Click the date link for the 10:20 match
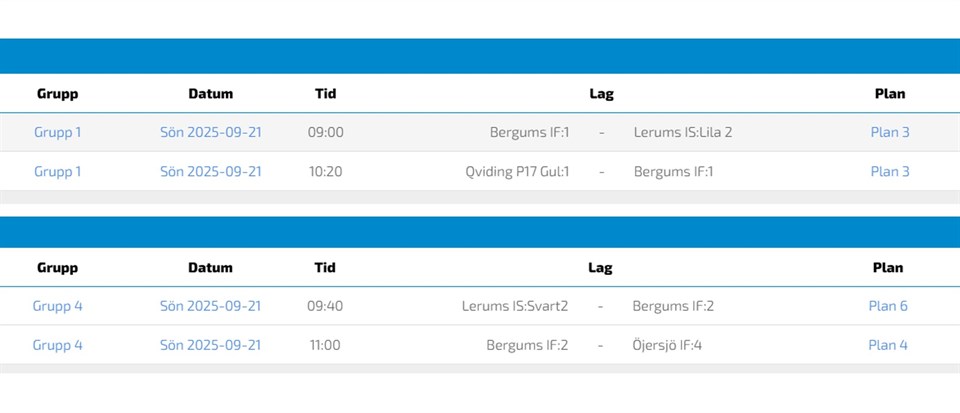This screenshot has width=960, height=413. click(211, 171)
